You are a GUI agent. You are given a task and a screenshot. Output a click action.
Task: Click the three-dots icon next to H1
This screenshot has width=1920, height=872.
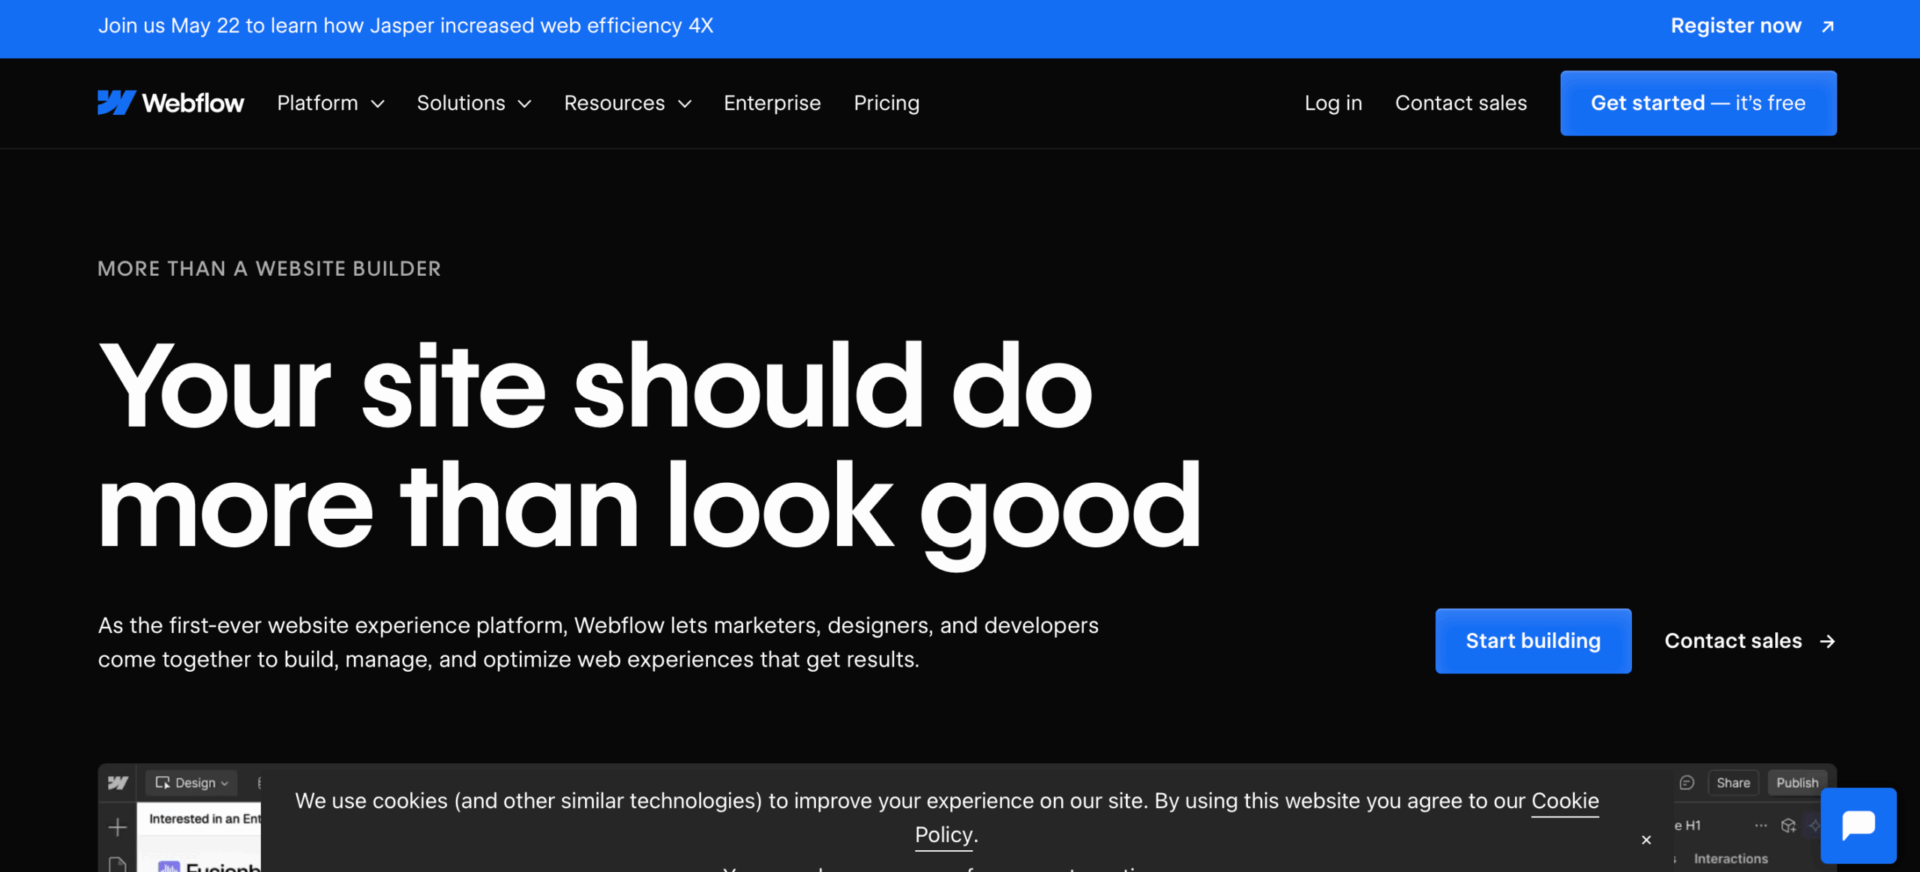1761,825
